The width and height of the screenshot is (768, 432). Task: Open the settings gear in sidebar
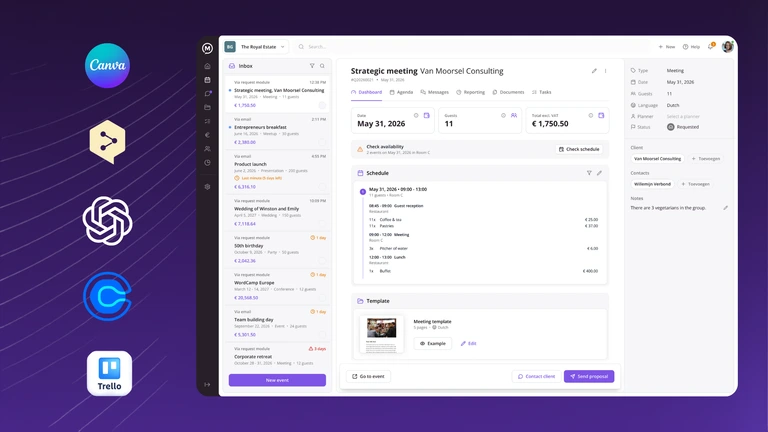(x=207, y=187)
